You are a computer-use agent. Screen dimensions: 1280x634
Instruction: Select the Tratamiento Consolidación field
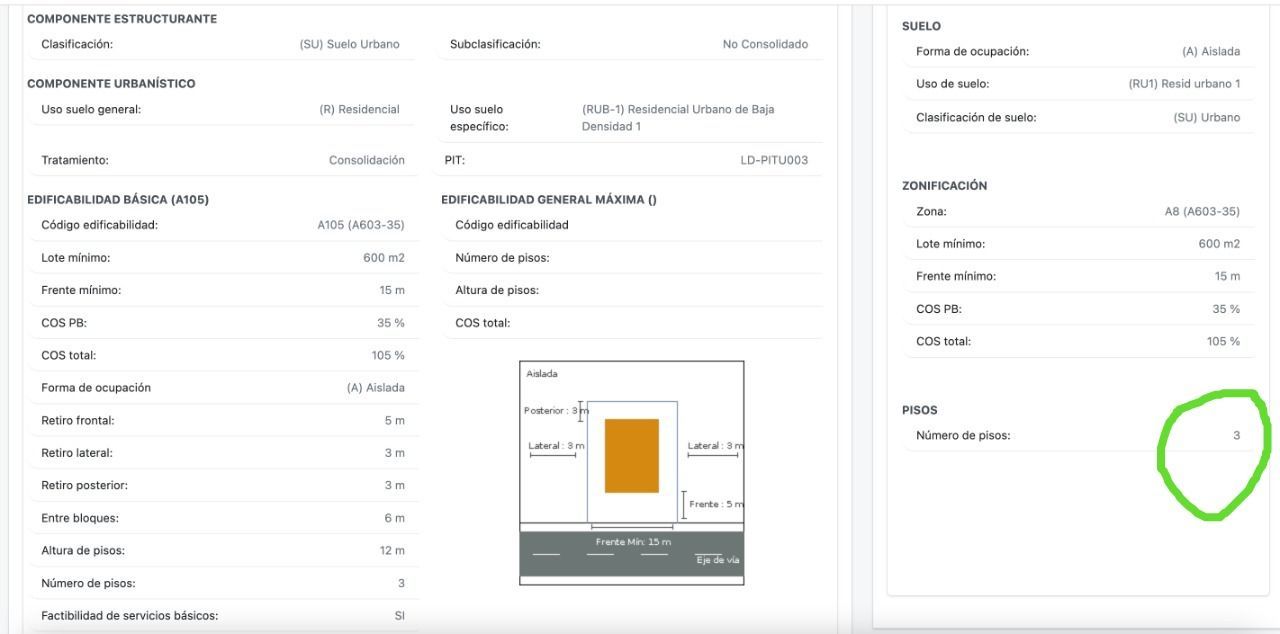coord(223,160)
